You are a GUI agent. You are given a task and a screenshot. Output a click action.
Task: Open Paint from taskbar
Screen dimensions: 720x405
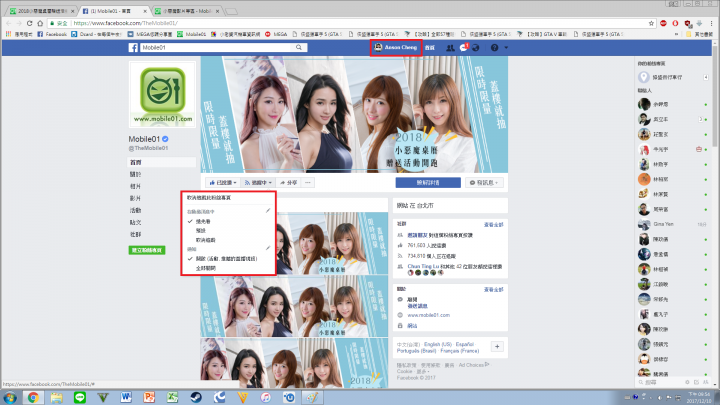[312, 397]
